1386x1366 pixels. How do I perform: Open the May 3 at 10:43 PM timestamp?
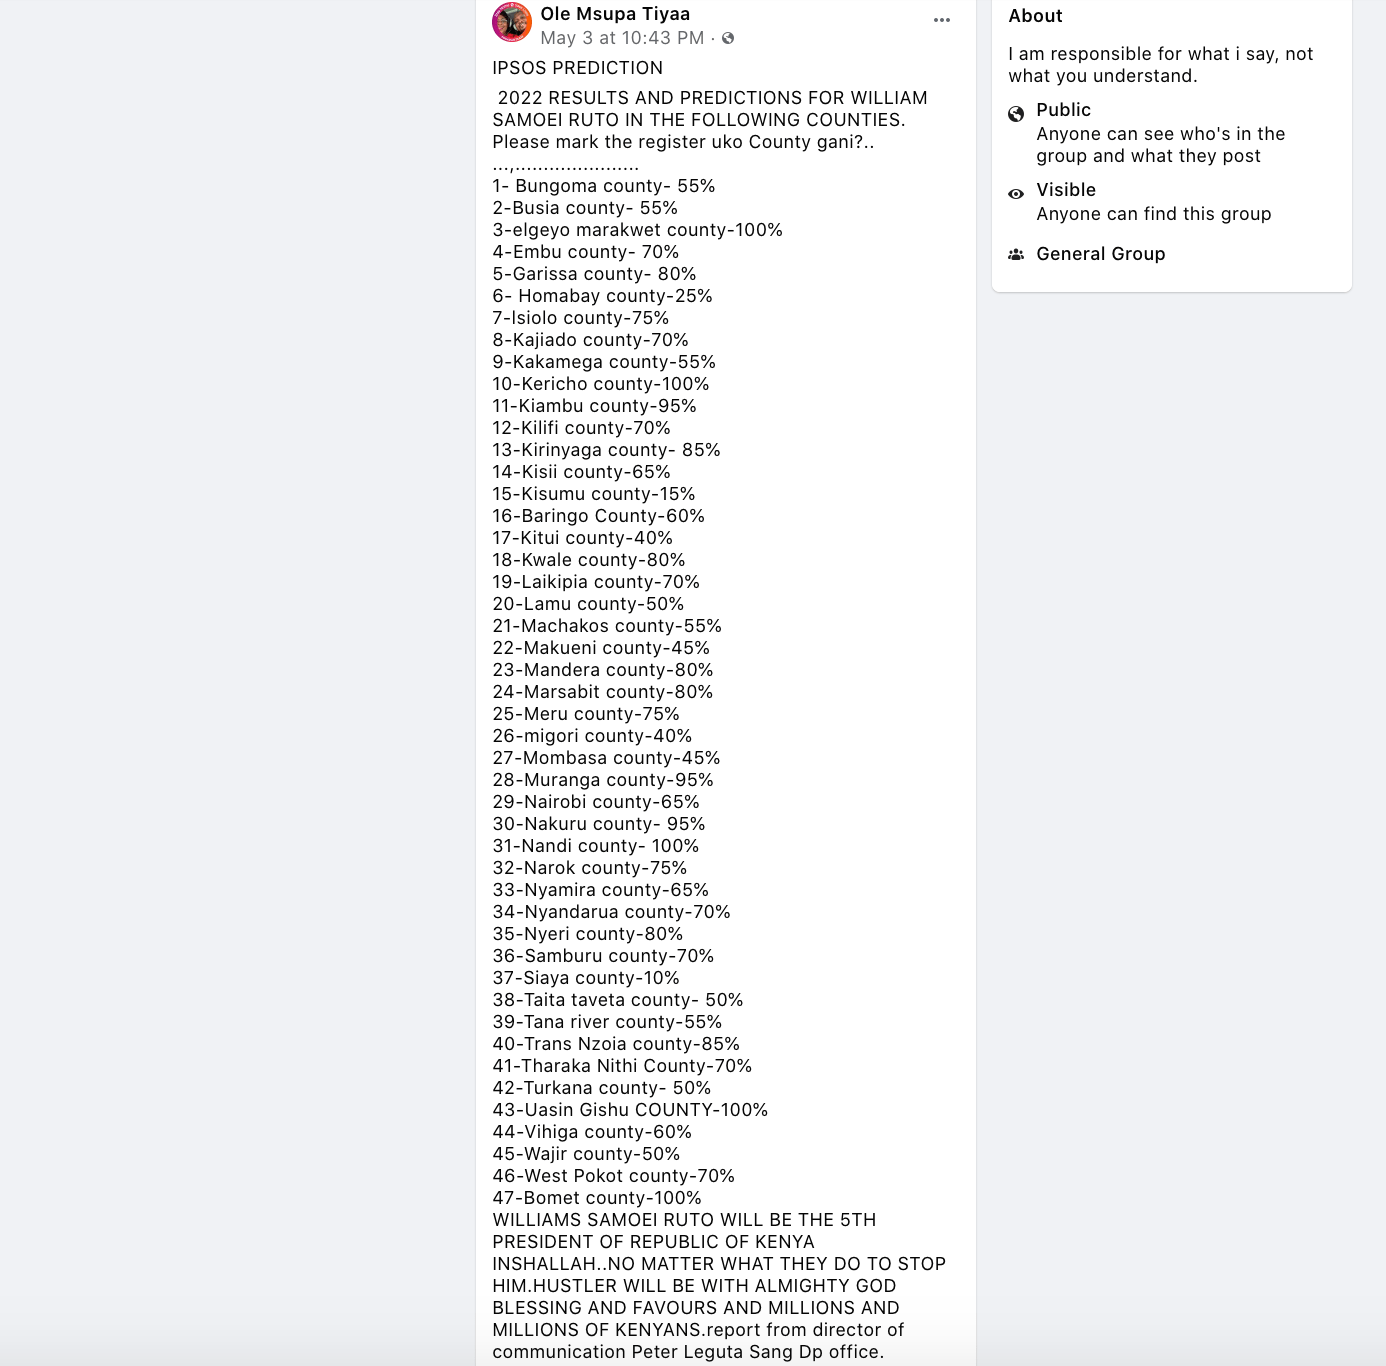pyautogui.click(x=622, y=38)
